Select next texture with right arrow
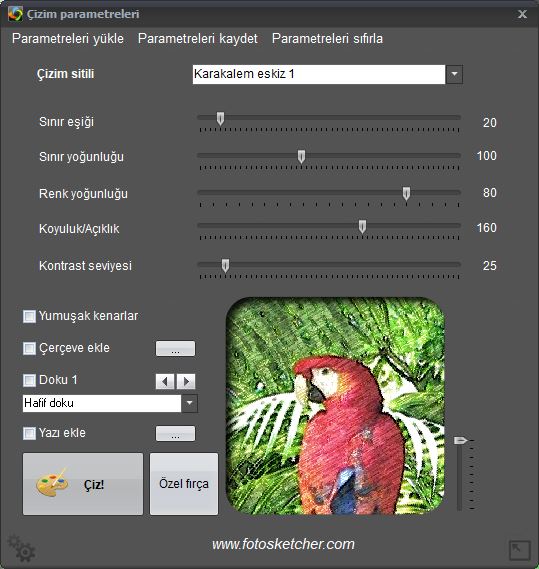The image size is (539, 569). click(x=186, y=381)
